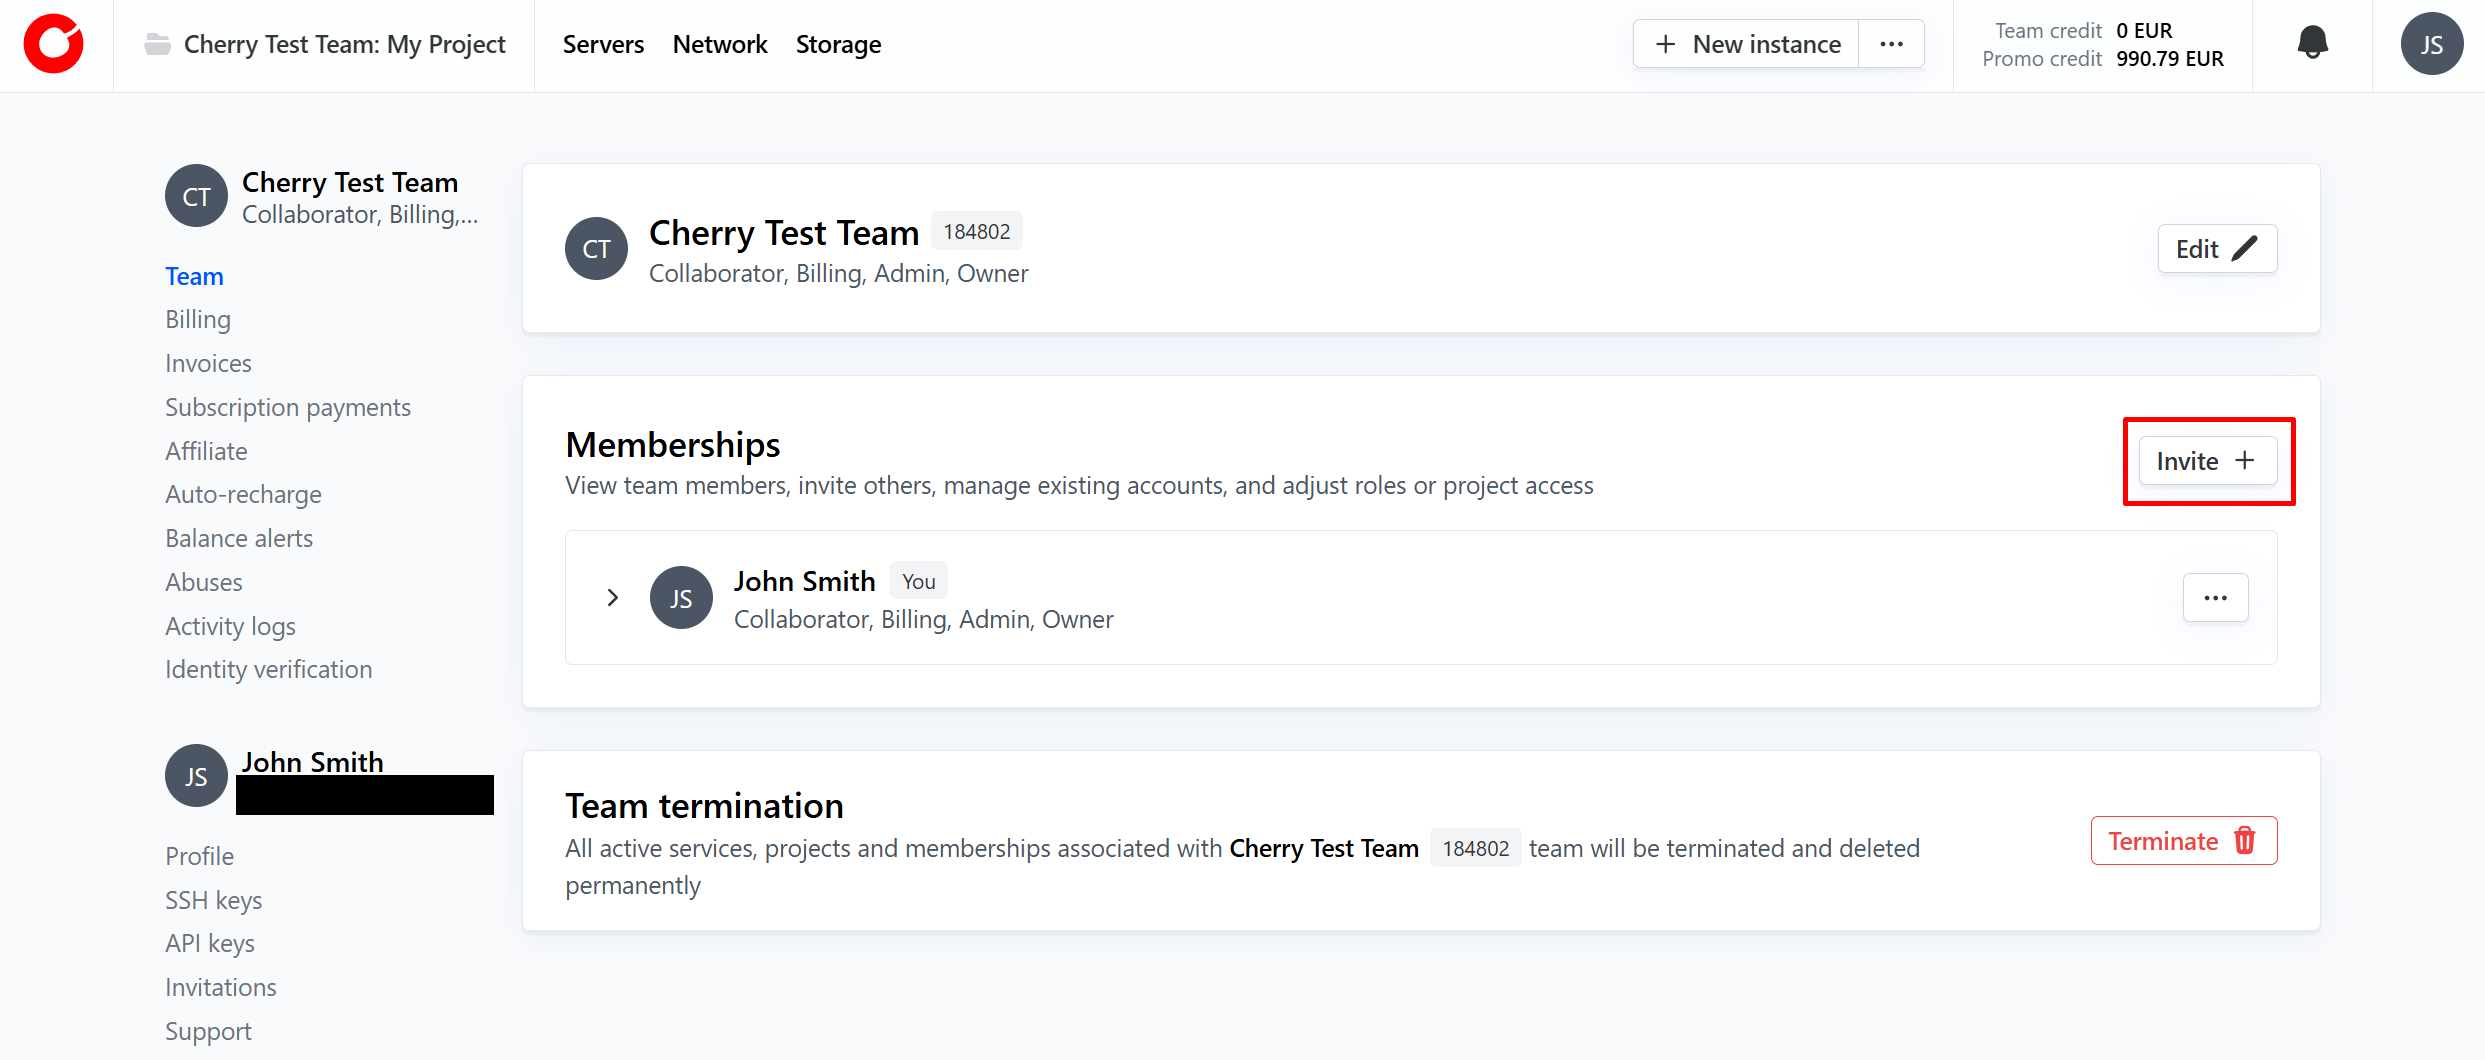Click the three-dot menu beside New instance
2485x1060 pixels.
[x=1891, y=44]
